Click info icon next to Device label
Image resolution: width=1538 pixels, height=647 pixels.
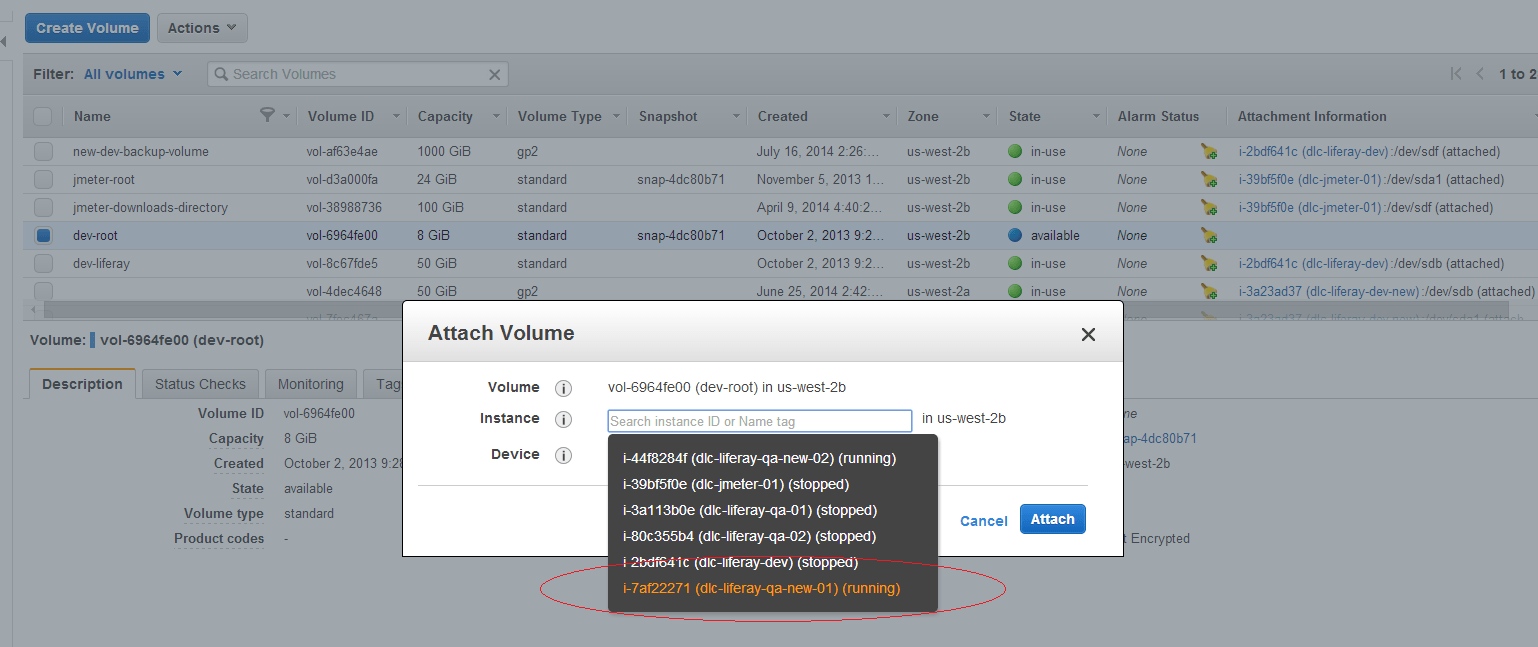pos(563,456)
